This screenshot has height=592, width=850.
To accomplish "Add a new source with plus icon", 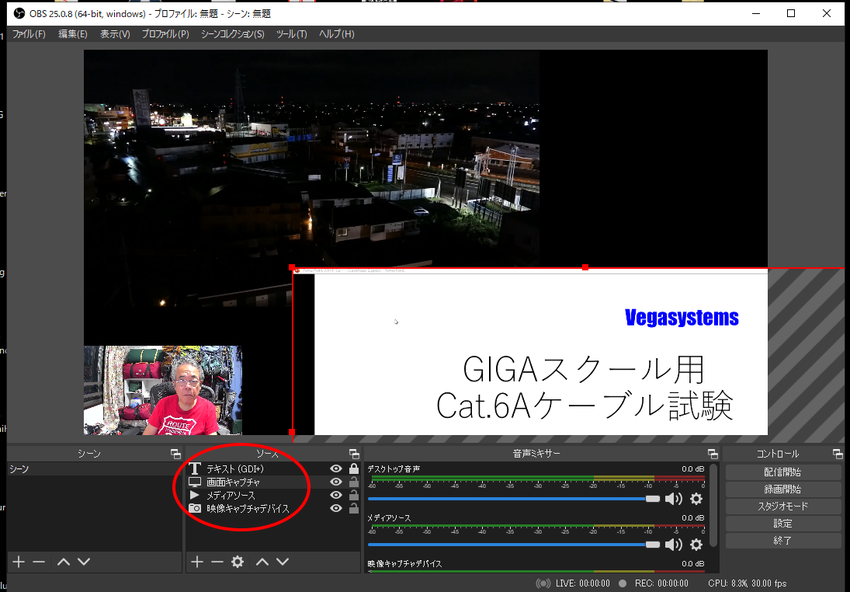I will (x=197, y=562).
